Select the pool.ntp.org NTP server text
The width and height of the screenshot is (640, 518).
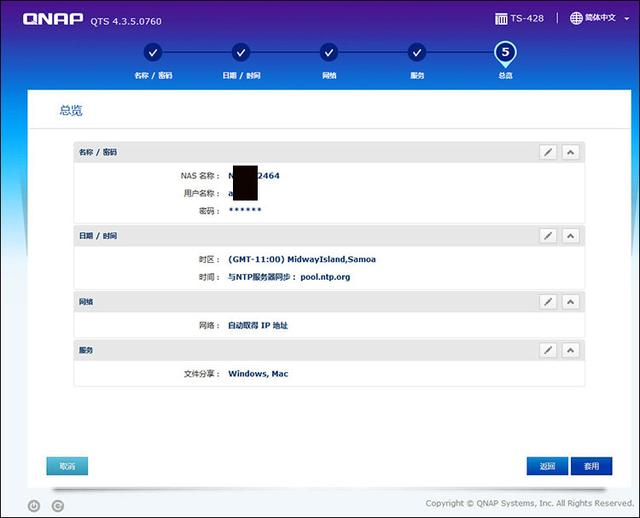pyautogui.click(x=325, y=277)
